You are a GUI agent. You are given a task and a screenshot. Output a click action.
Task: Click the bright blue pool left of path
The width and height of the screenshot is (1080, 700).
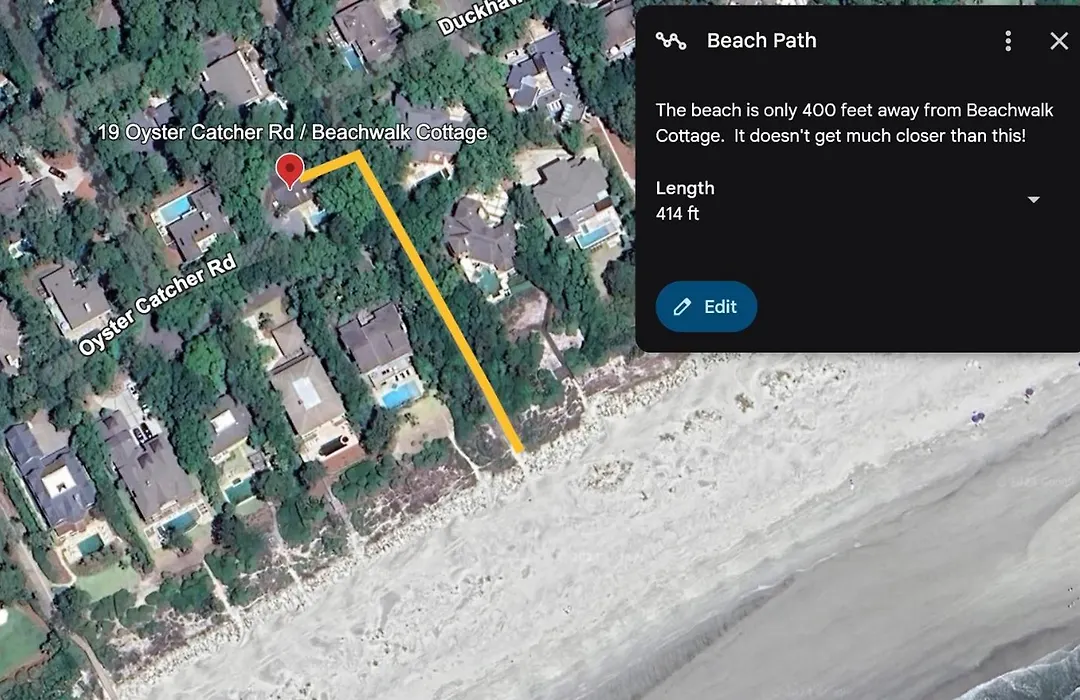tap(399, 395)
